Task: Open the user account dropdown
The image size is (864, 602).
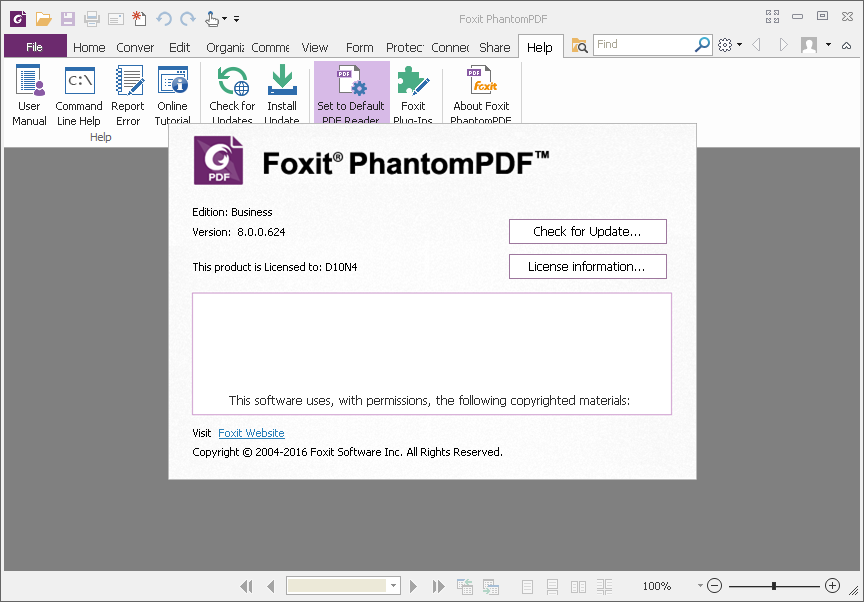Action: [828, 45]
